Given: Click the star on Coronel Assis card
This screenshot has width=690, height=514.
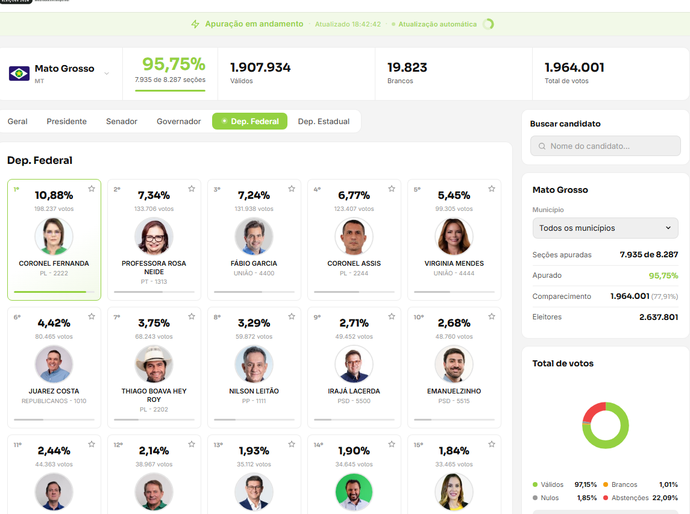Looking at the screenshot, I should click(392, 189).
